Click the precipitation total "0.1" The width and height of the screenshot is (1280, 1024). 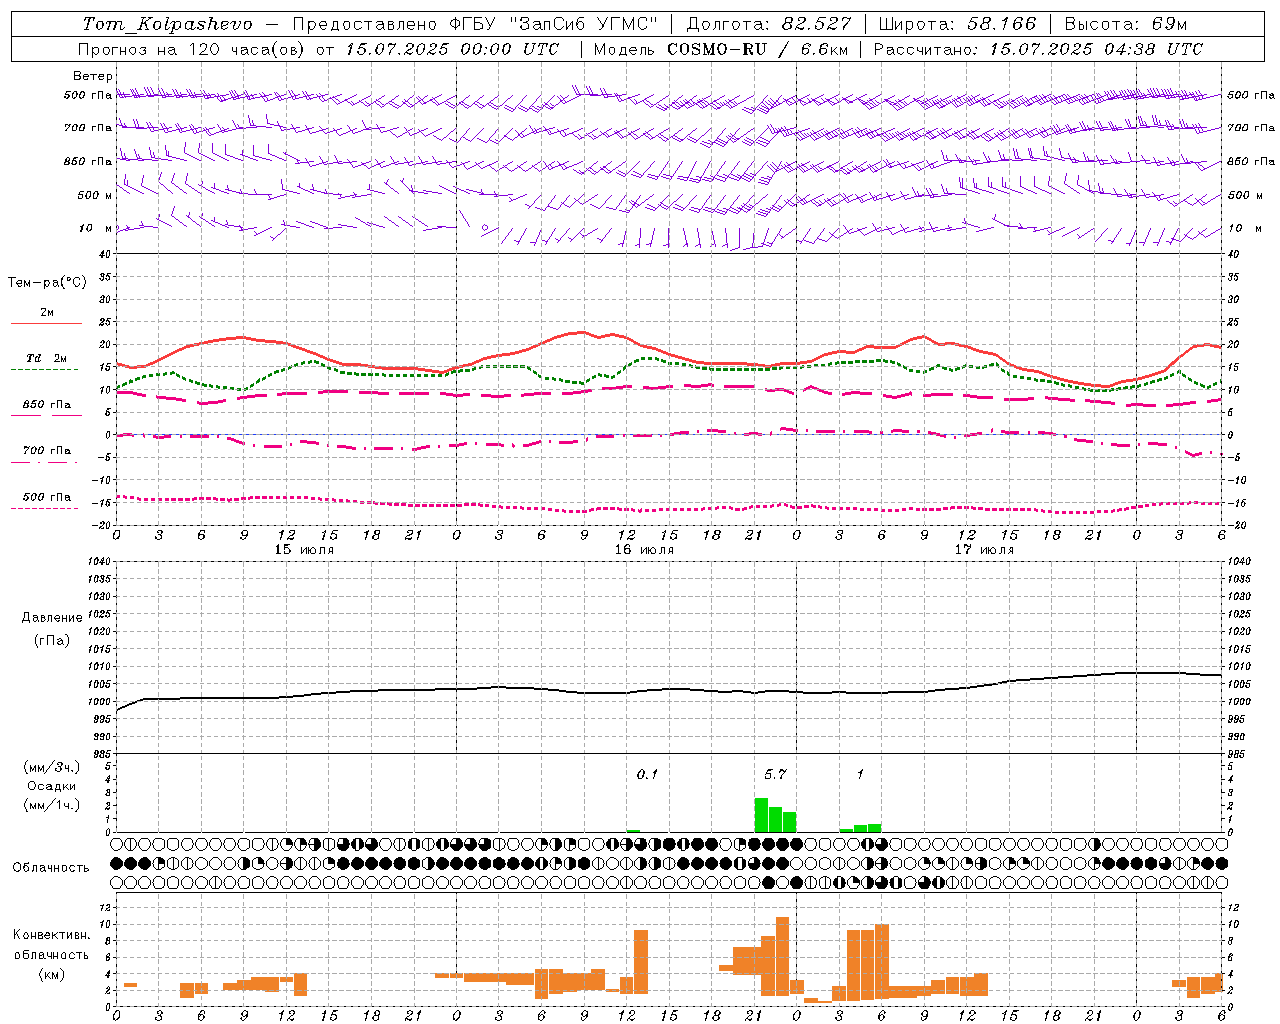pyautogui.click(x=647, y=774)
